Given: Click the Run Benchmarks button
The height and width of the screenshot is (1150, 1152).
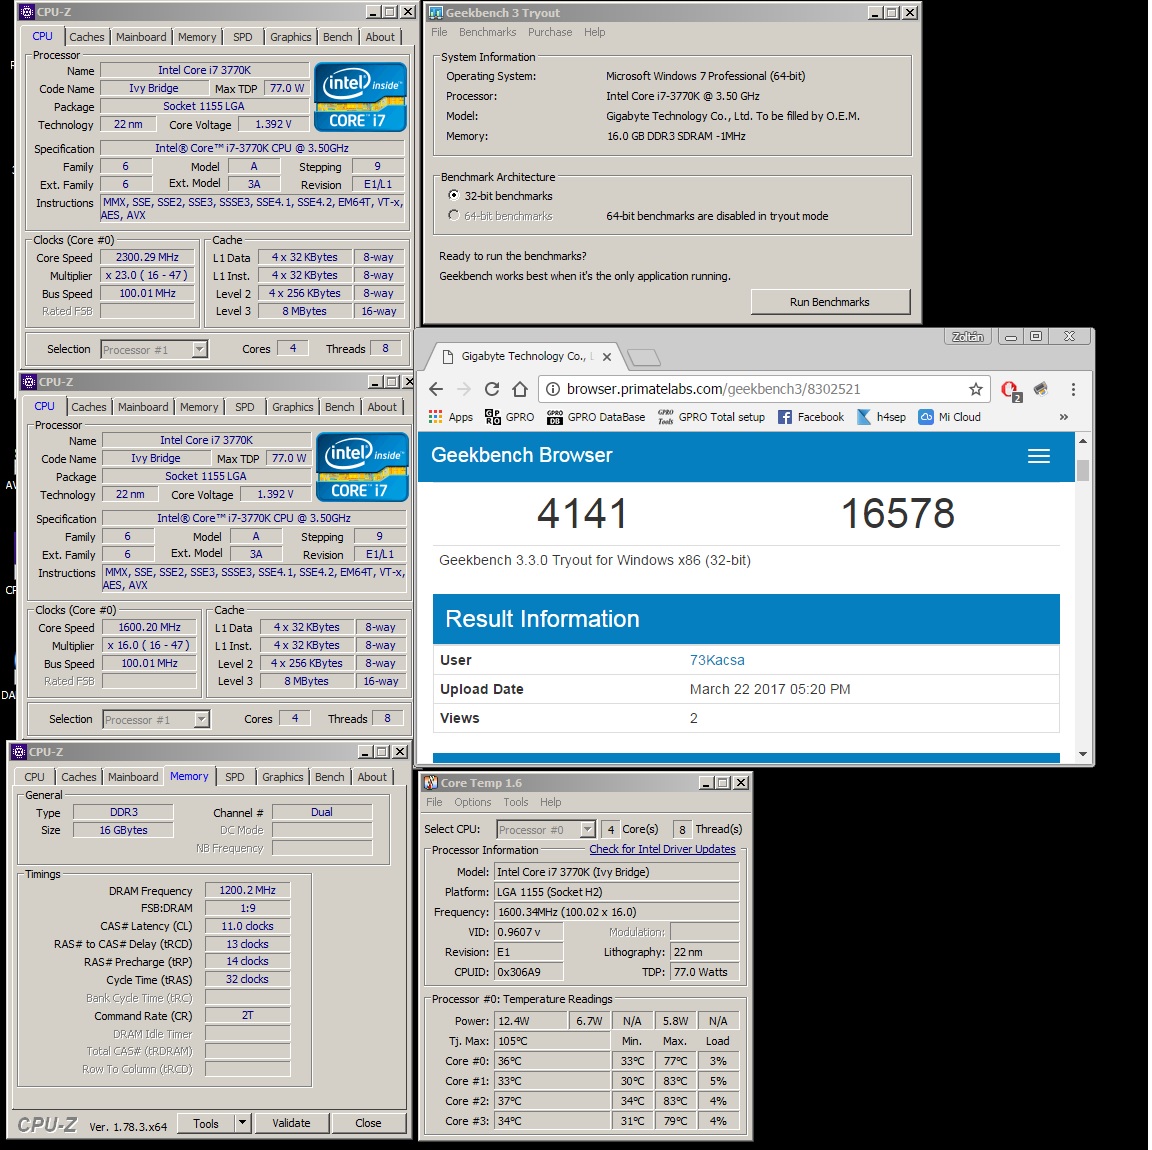Looking at the screenshot, I should pos(830,302).
